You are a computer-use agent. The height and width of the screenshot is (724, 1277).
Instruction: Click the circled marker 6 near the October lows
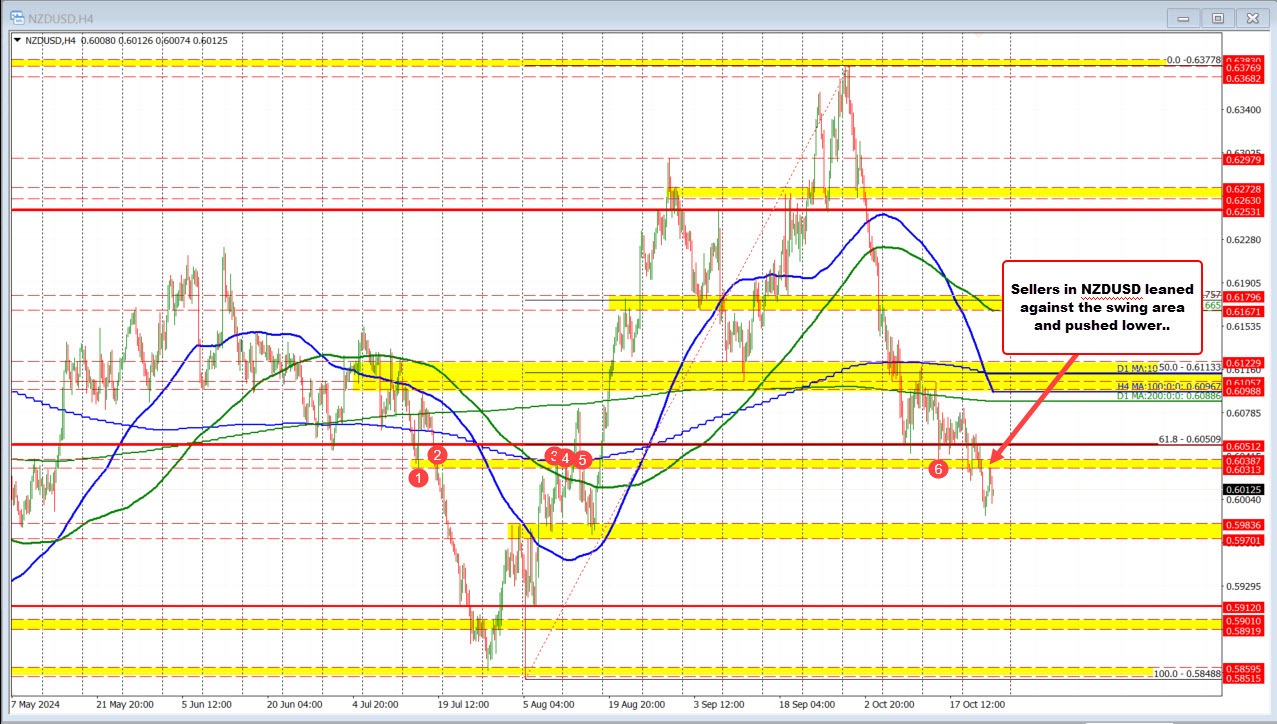[x=938, y=467]
